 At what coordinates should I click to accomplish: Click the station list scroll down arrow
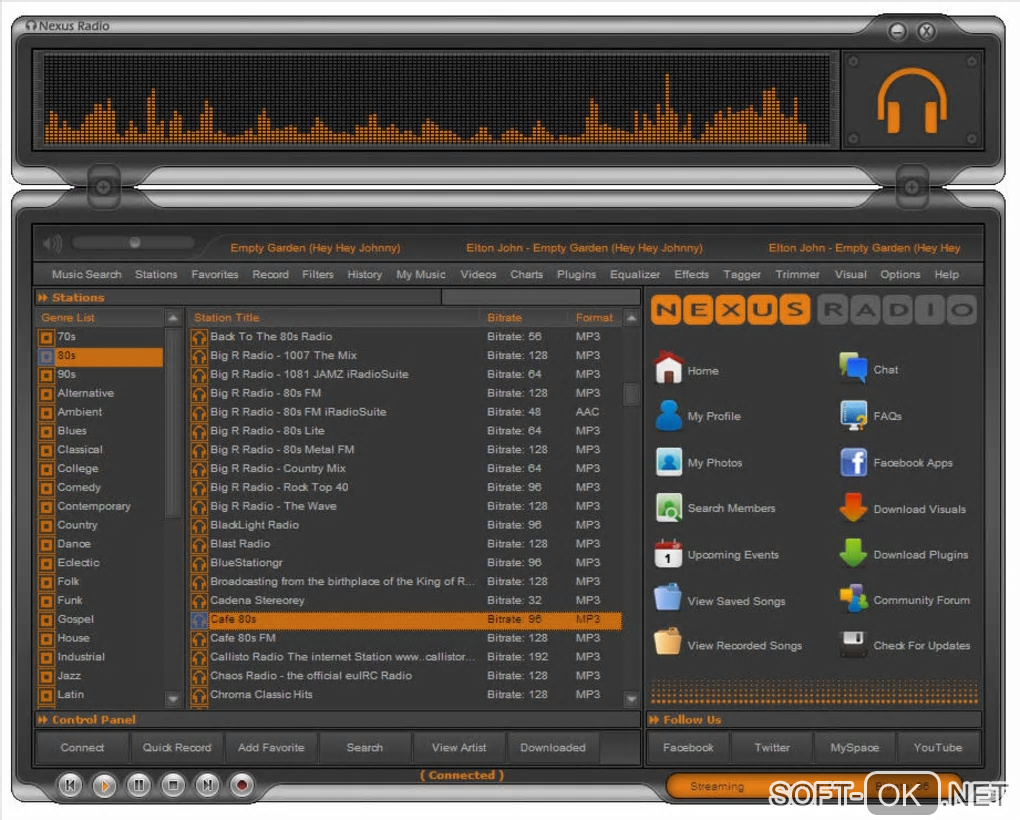click(631, 699)
